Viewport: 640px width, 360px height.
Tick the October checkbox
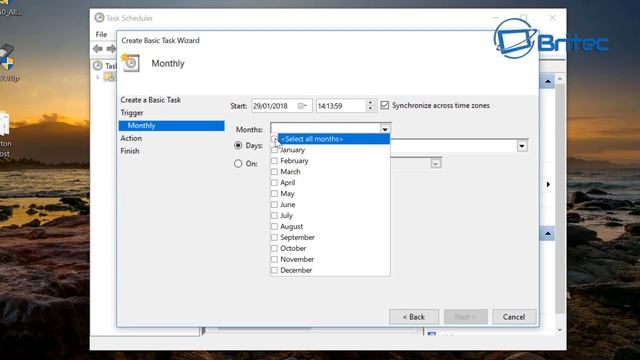tap(274, 248)
